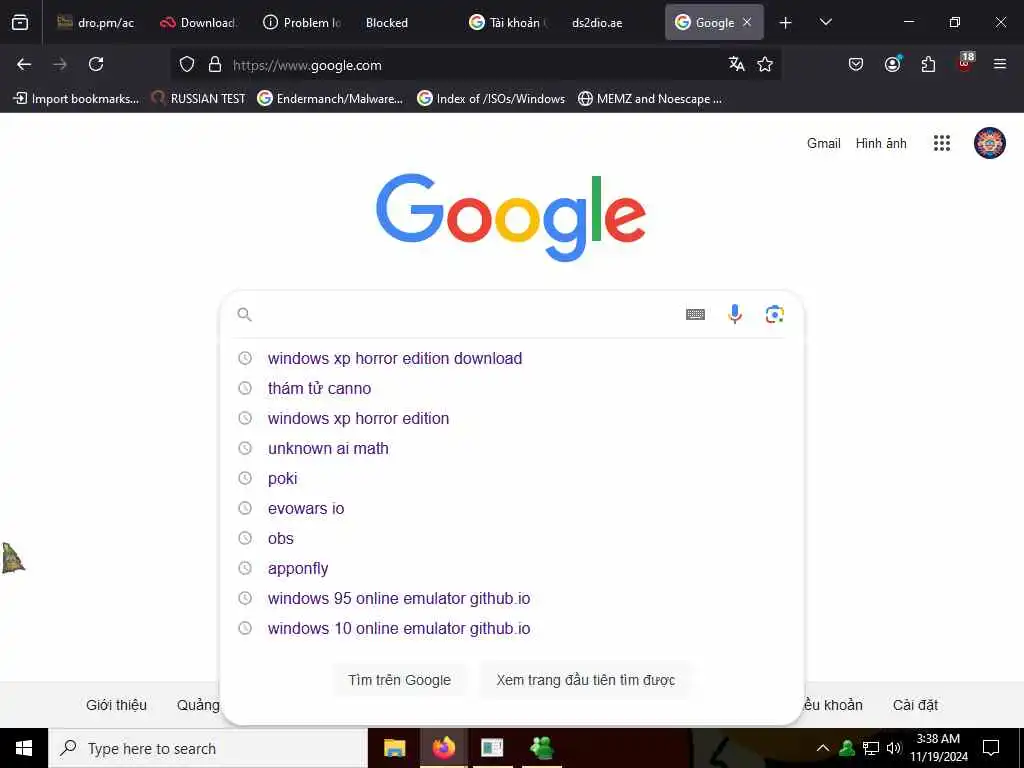1024x768 pixels.
Task: Open Cài đặt footer settings
Action: click(x=915, y=705)
